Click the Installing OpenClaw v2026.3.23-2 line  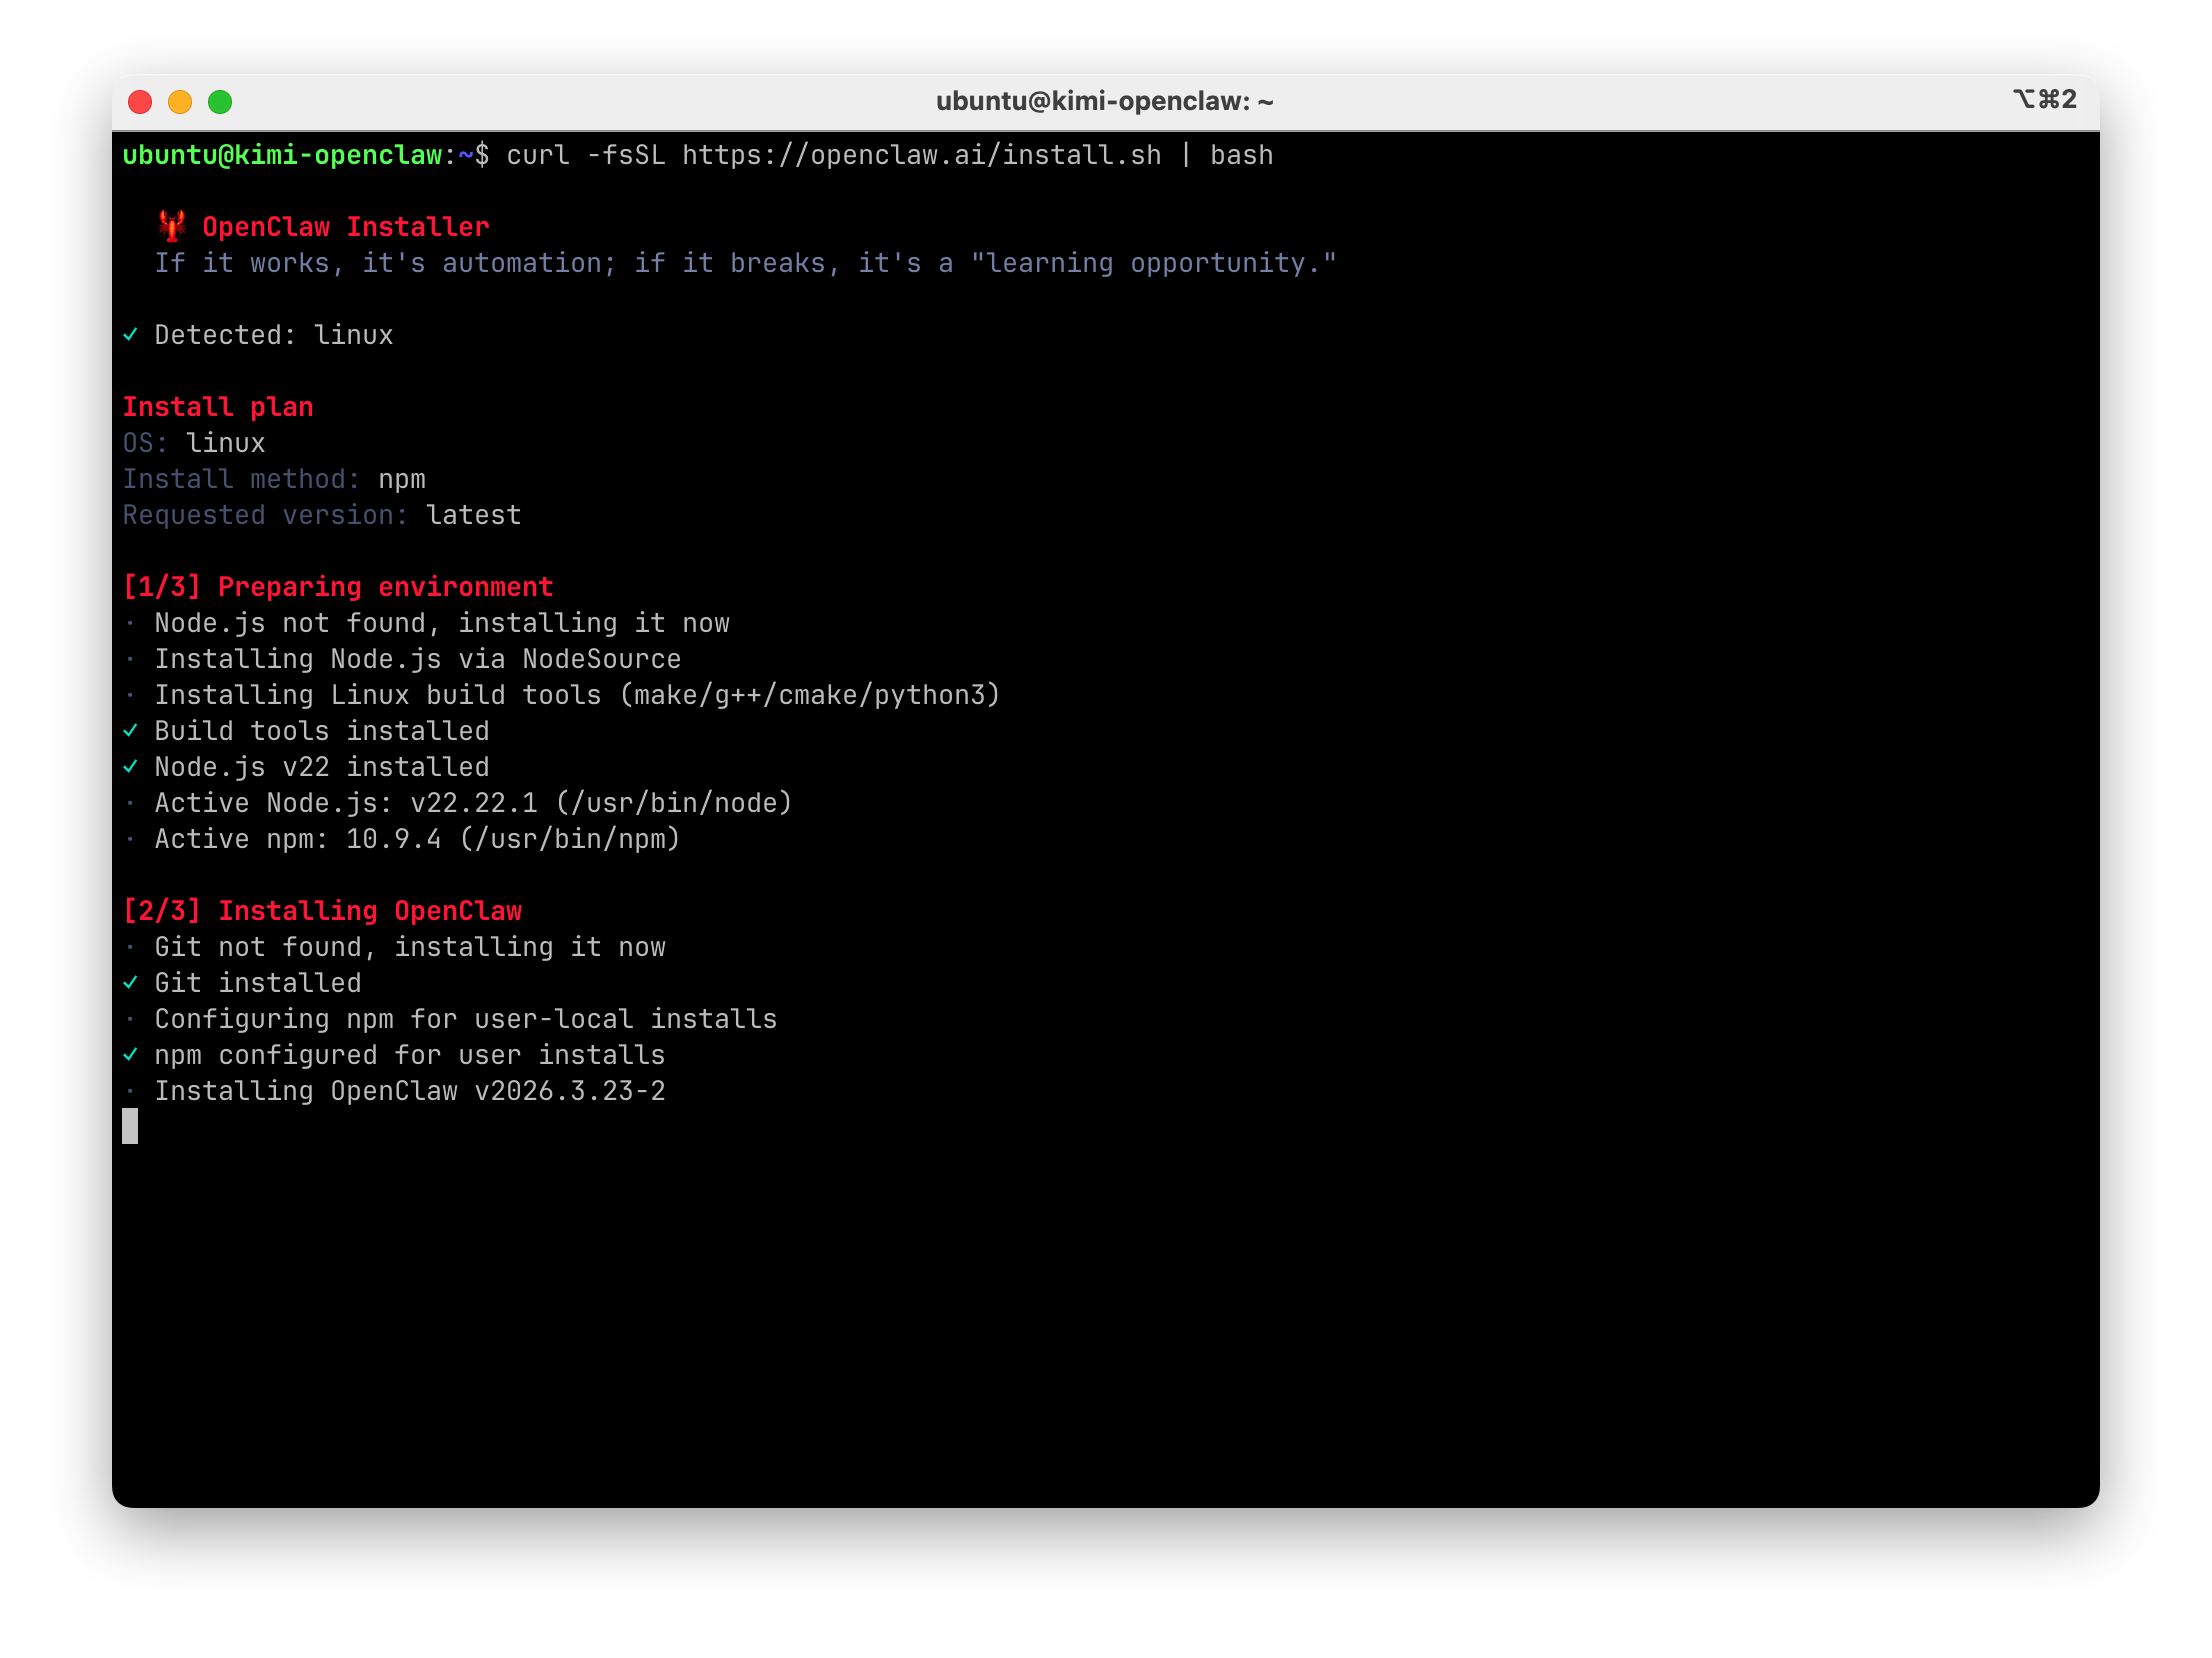click(410, 1091)
